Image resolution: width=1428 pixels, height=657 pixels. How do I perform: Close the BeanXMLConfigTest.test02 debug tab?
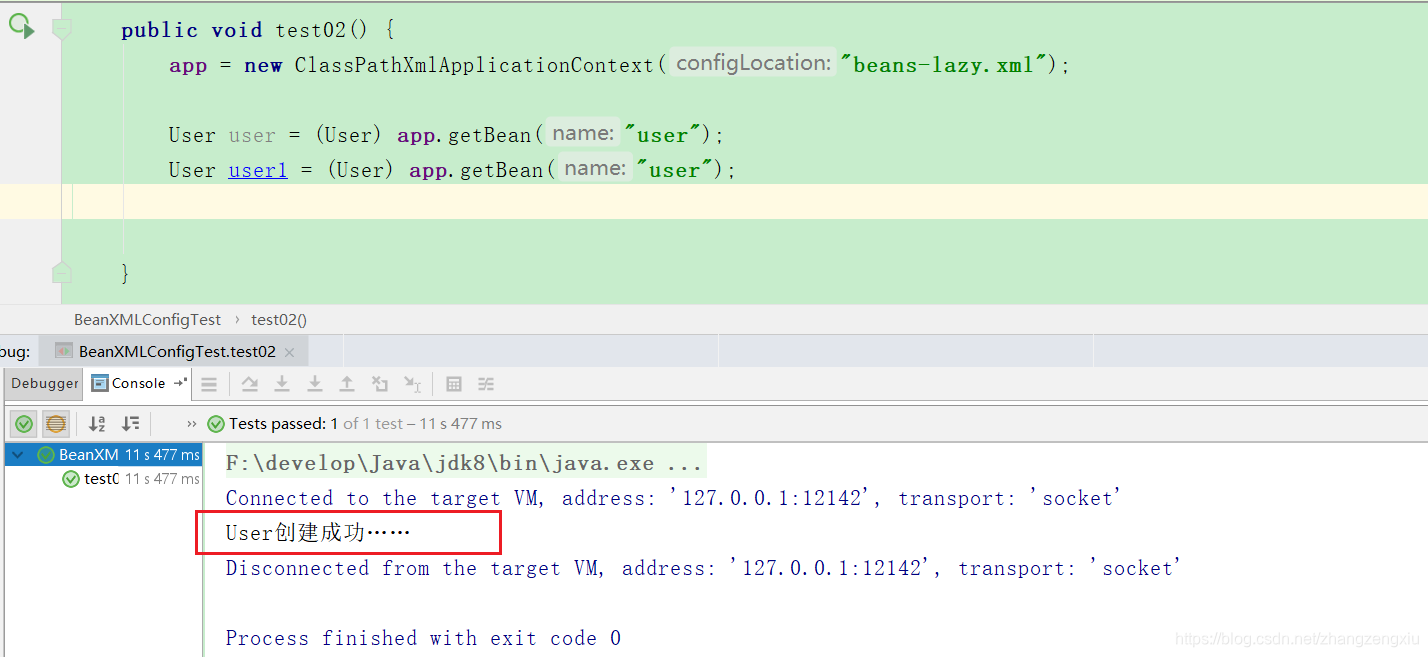pos(290,353)
